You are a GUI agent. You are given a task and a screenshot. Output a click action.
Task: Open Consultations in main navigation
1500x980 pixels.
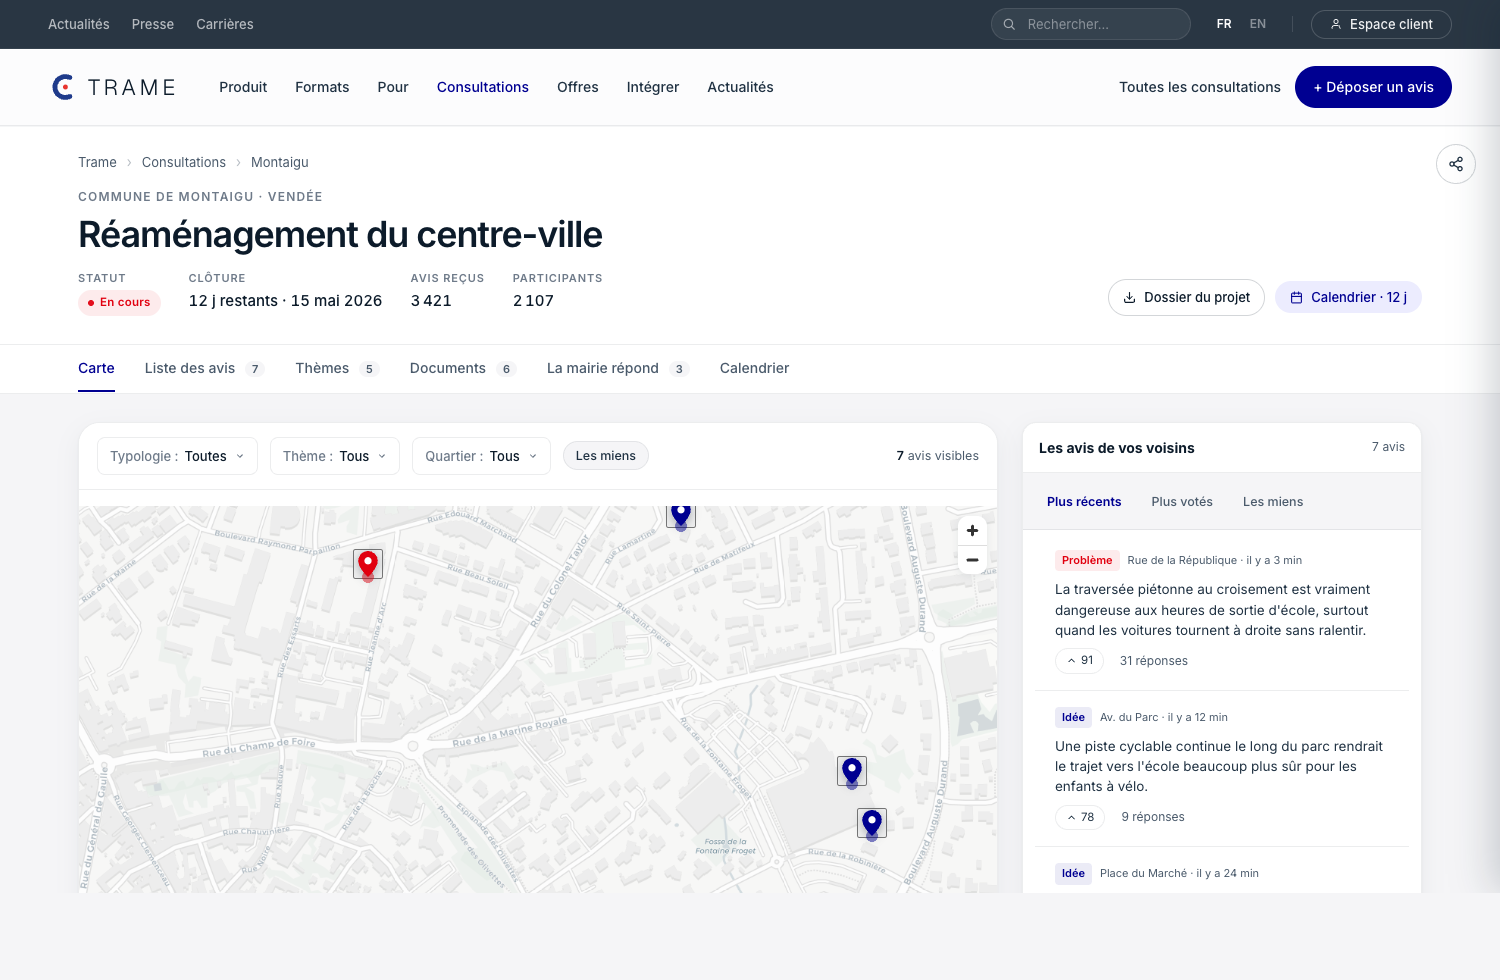click(x=483, y=87)
